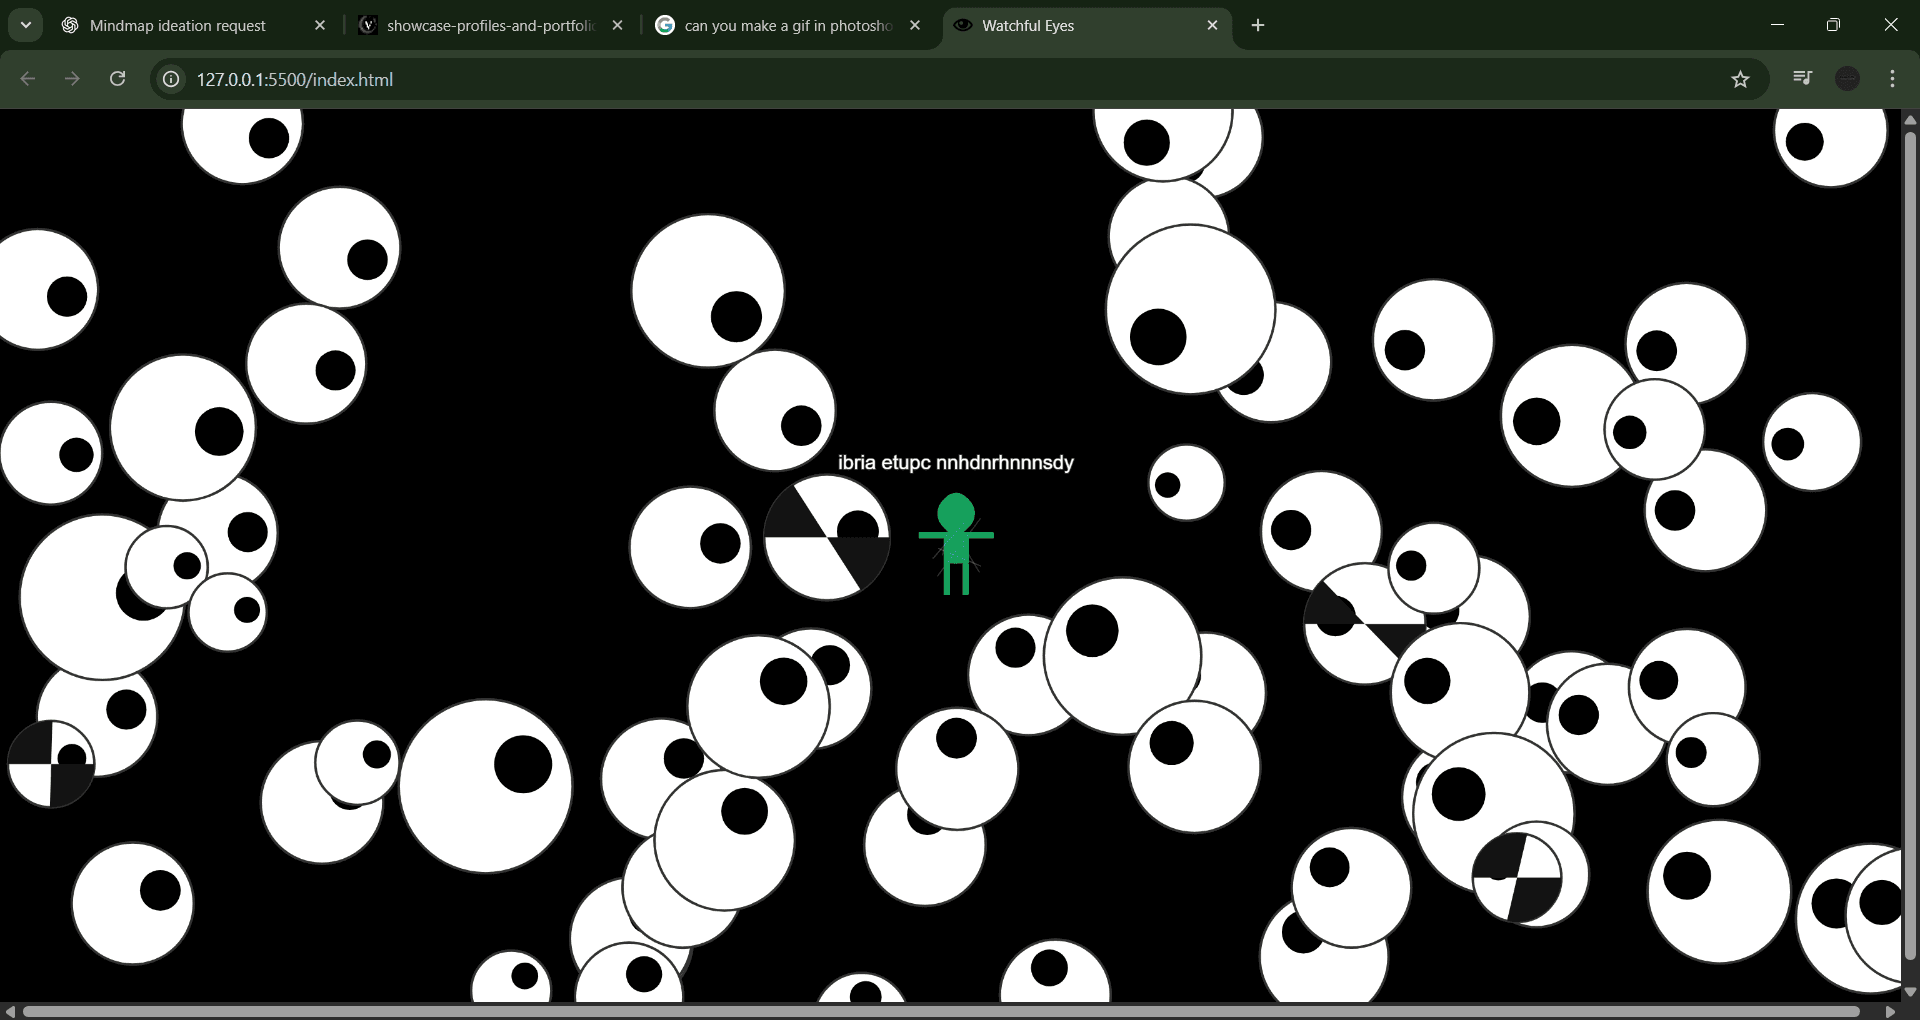Close the Watchful Eyes tab
Viewport: 1920px width, 1020px height.
pos(1212,26)
